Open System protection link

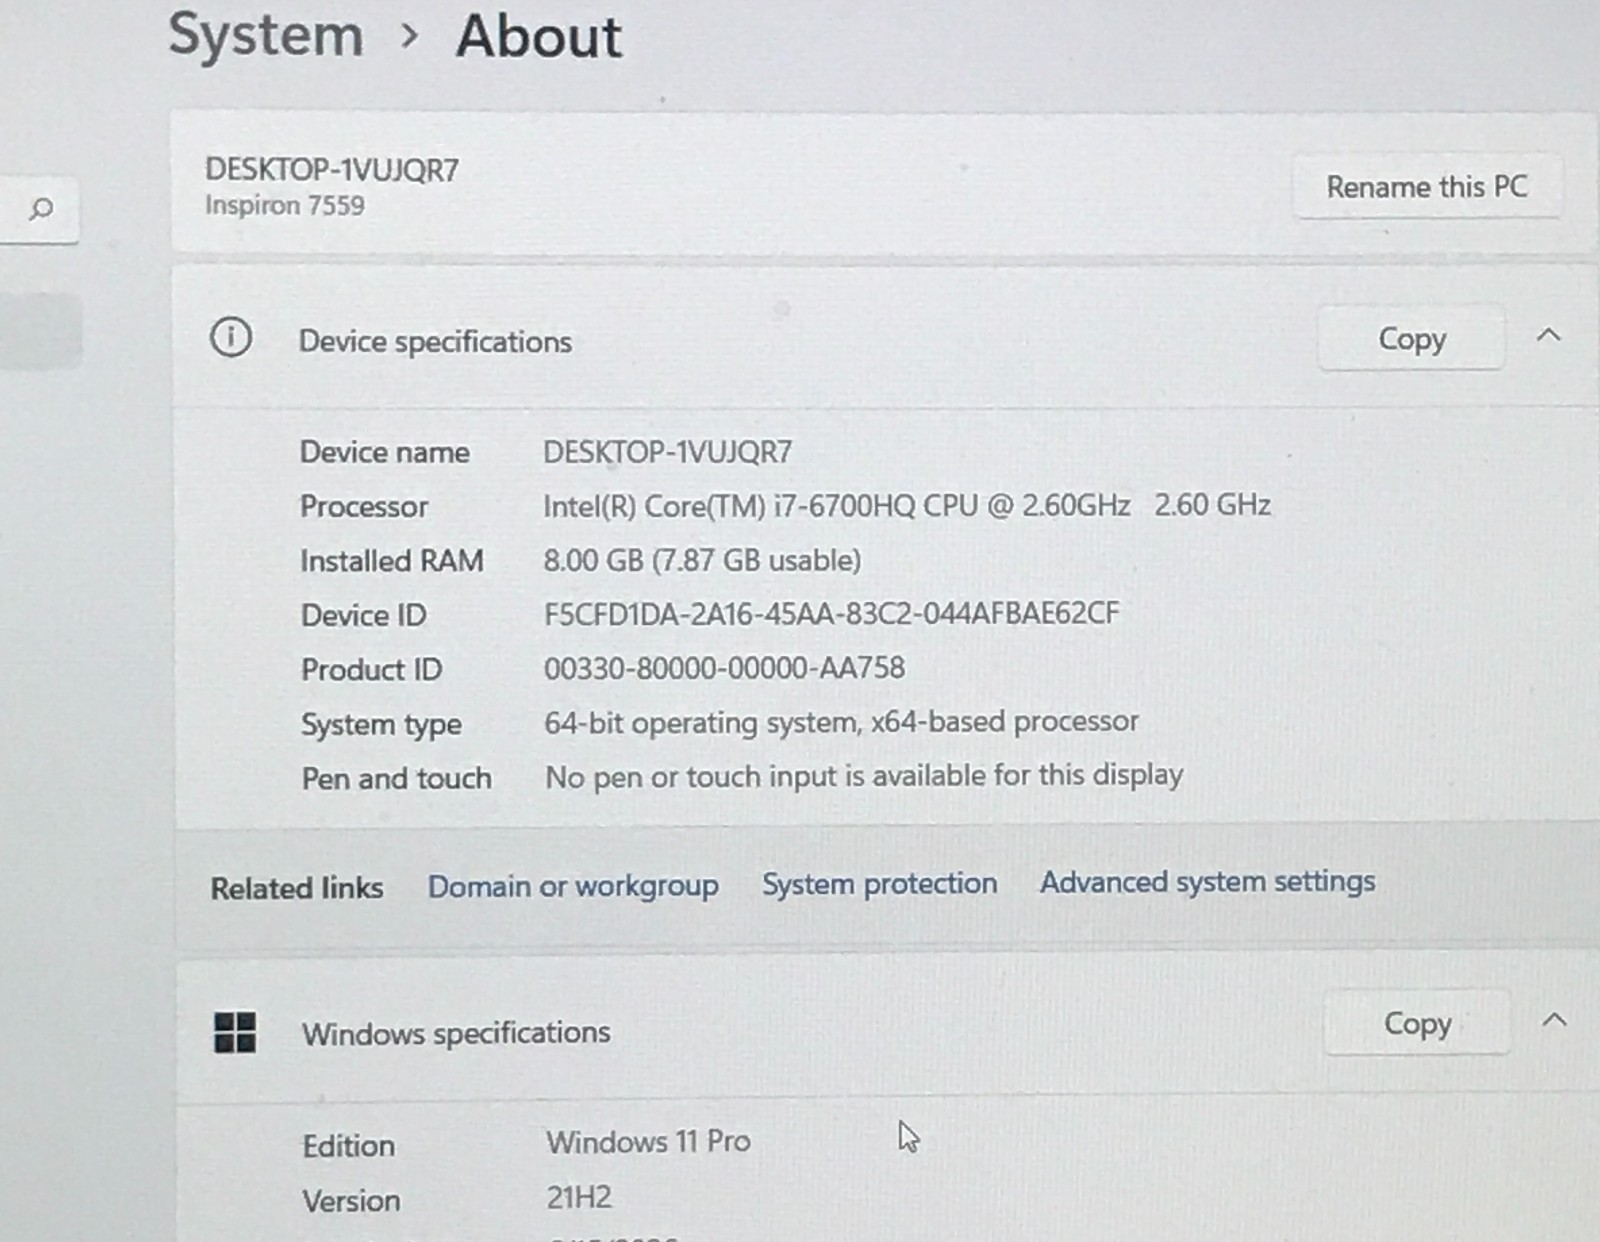(x=880, y=883)
